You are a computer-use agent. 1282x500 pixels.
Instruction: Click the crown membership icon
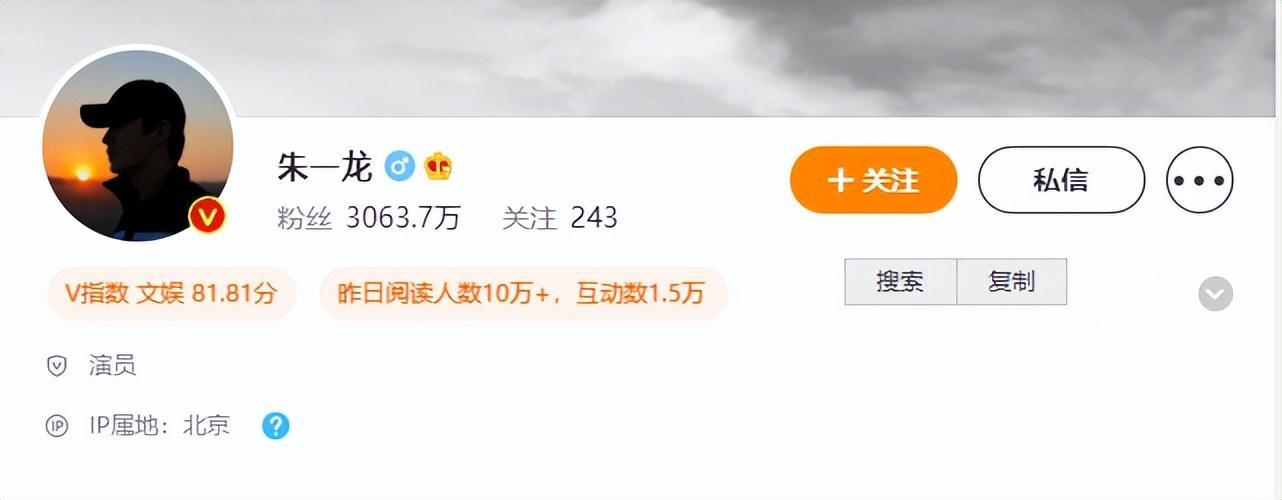point(438,166)
